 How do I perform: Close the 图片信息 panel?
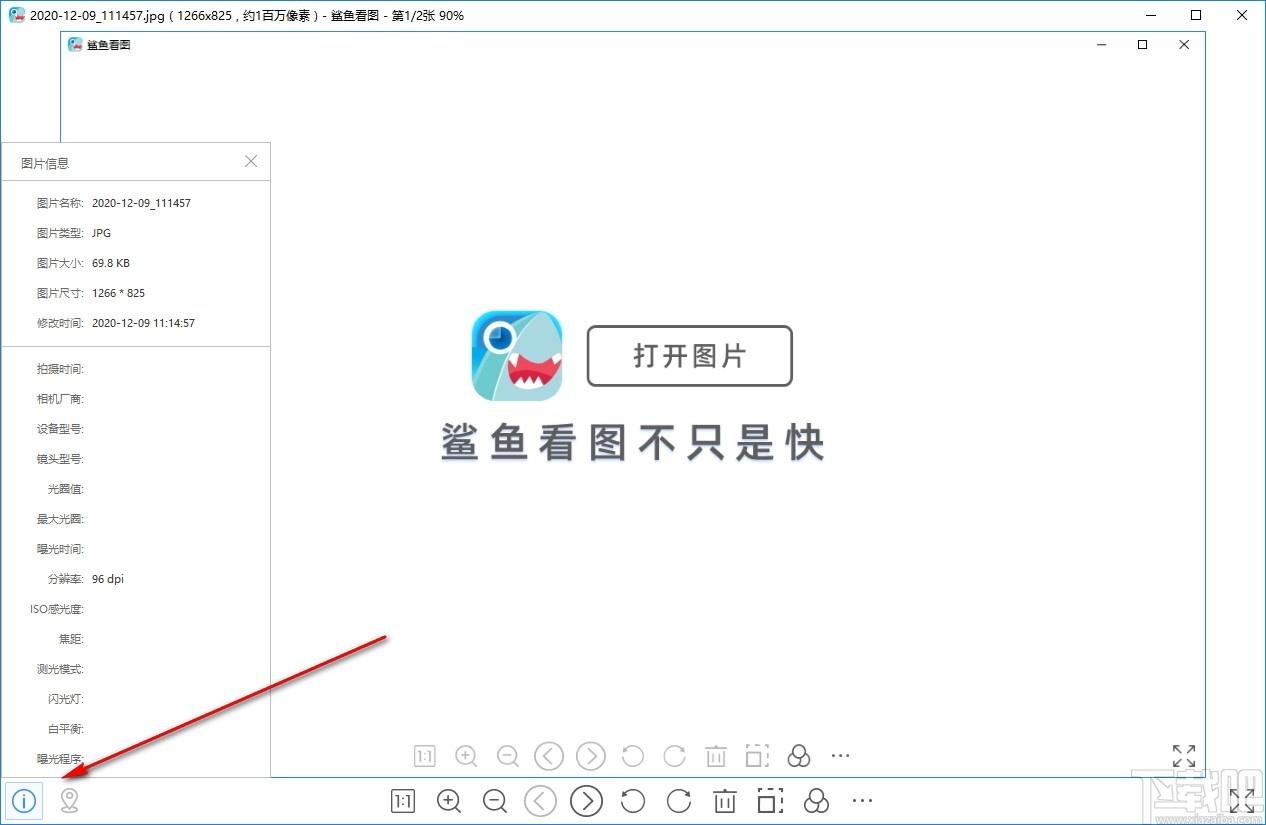[x=251, y=161]
